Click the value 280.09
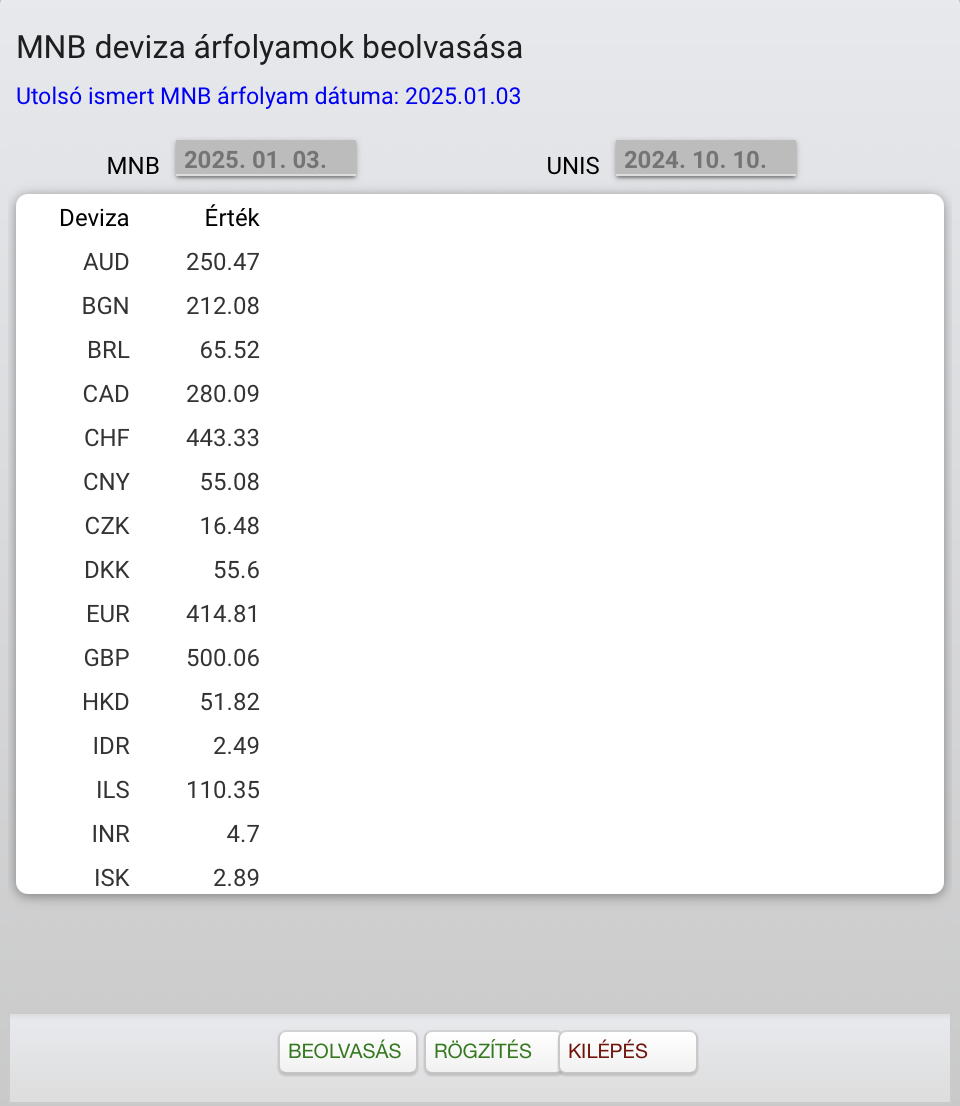The image size is (960, 1106). [223, 394]
